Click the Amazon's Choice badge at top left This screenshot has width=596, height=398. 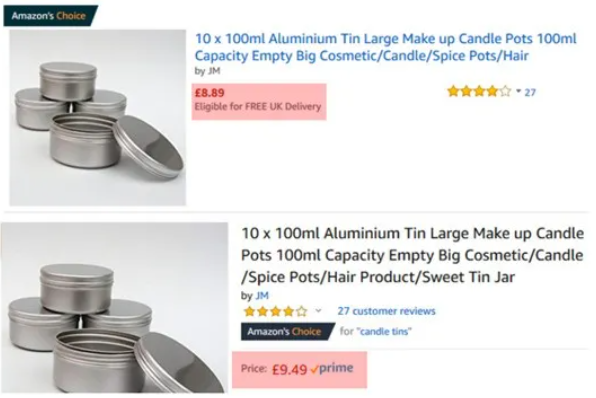pos(50,16)
